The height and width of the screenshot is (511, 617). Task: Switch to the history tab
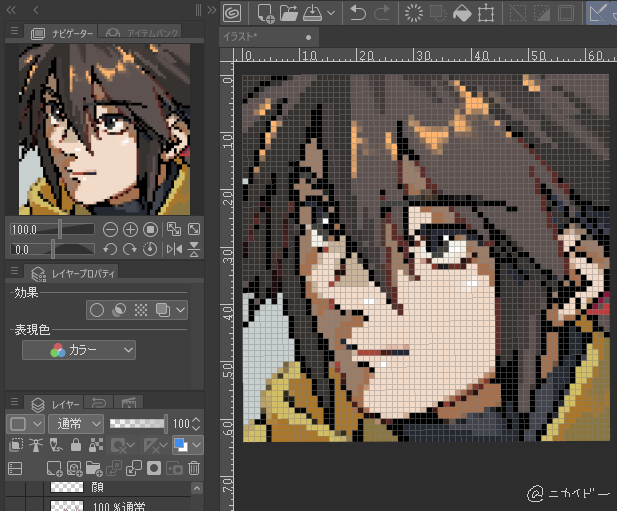(98, 403)
